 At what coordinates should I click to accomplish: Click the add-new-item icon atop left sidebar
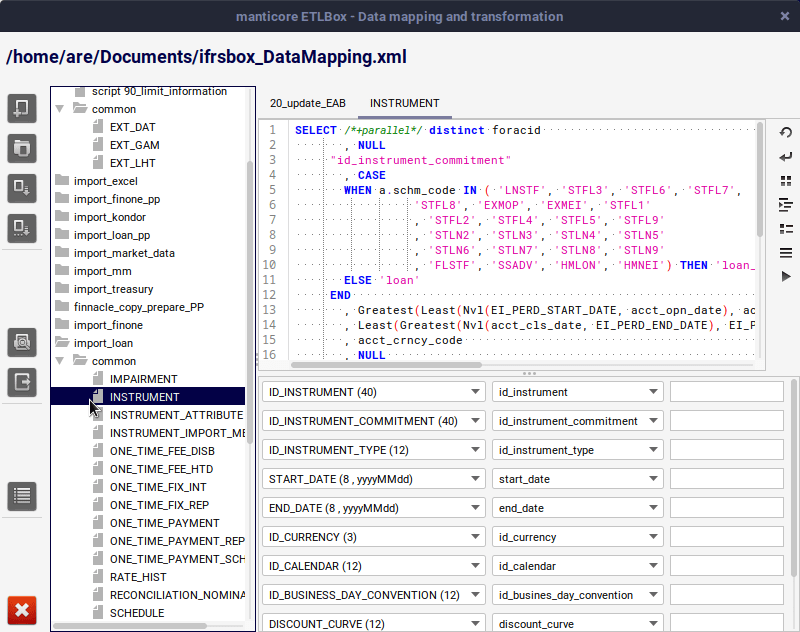22,108
